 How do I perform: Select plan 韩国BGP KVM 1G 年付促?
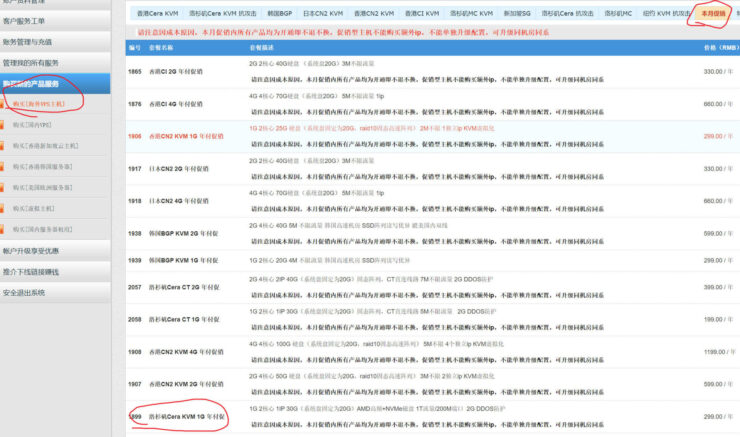click(x=183, y=260)
